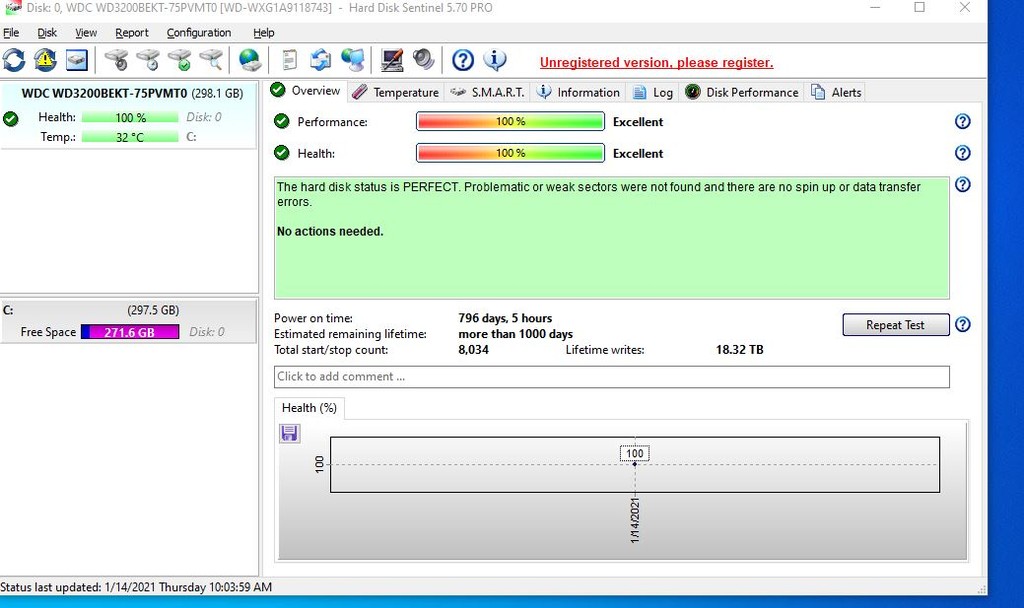Click the globe with monitor toolbar icon
This screenshot has height=608, width=1024.
[353, 60]
